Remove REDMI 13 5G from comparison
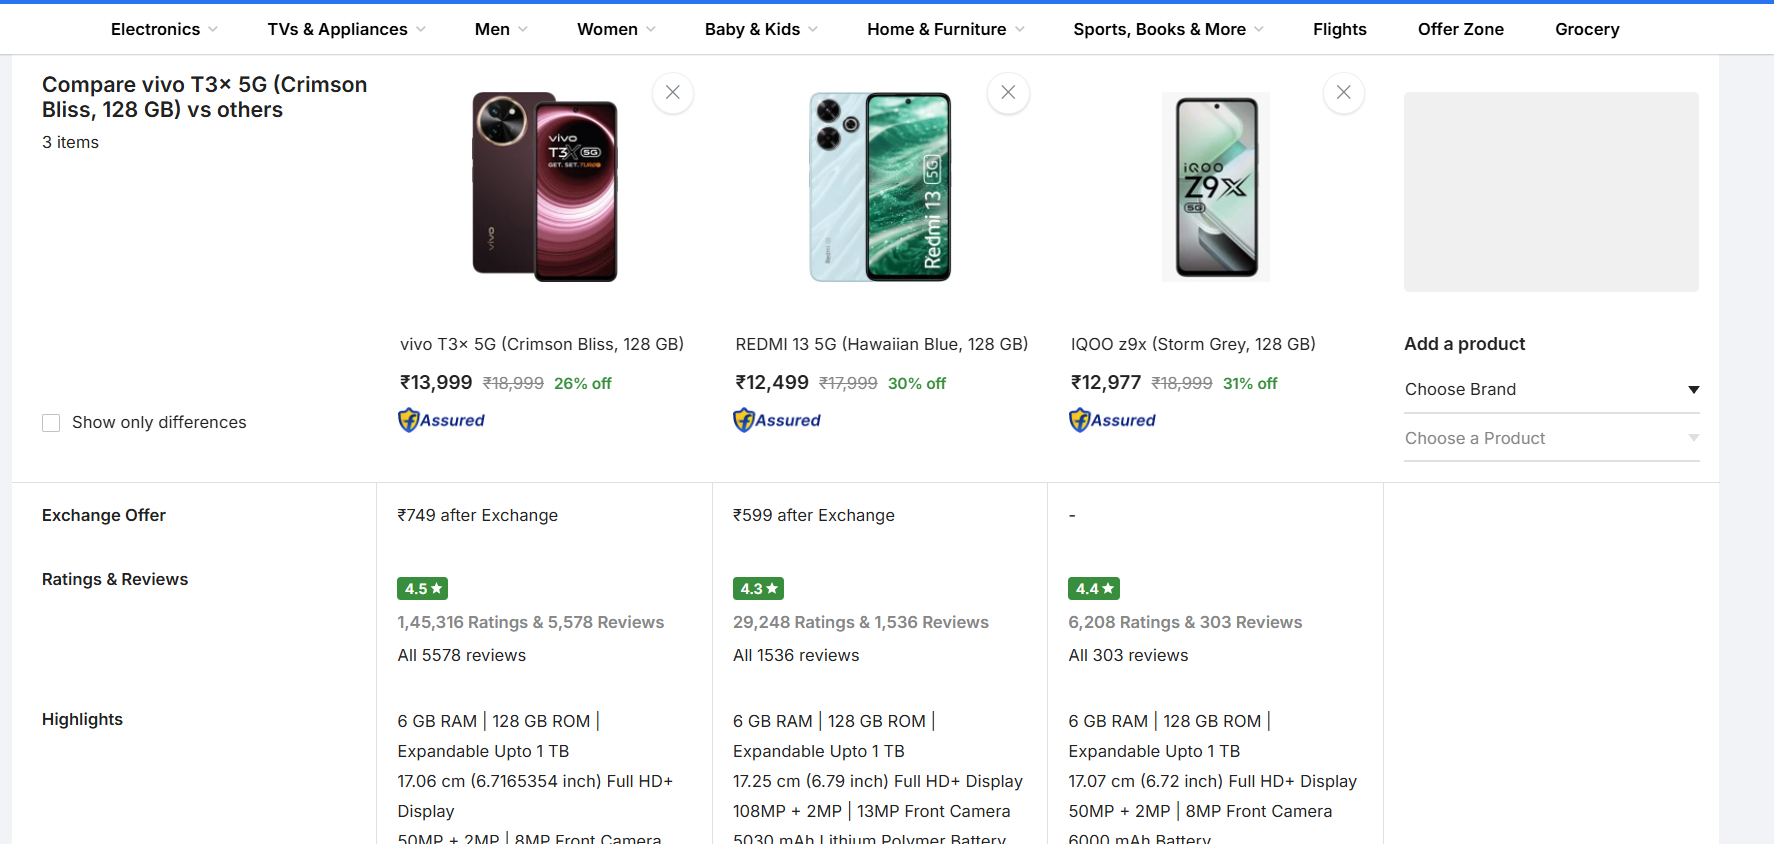 click(x=1008, y=93)
